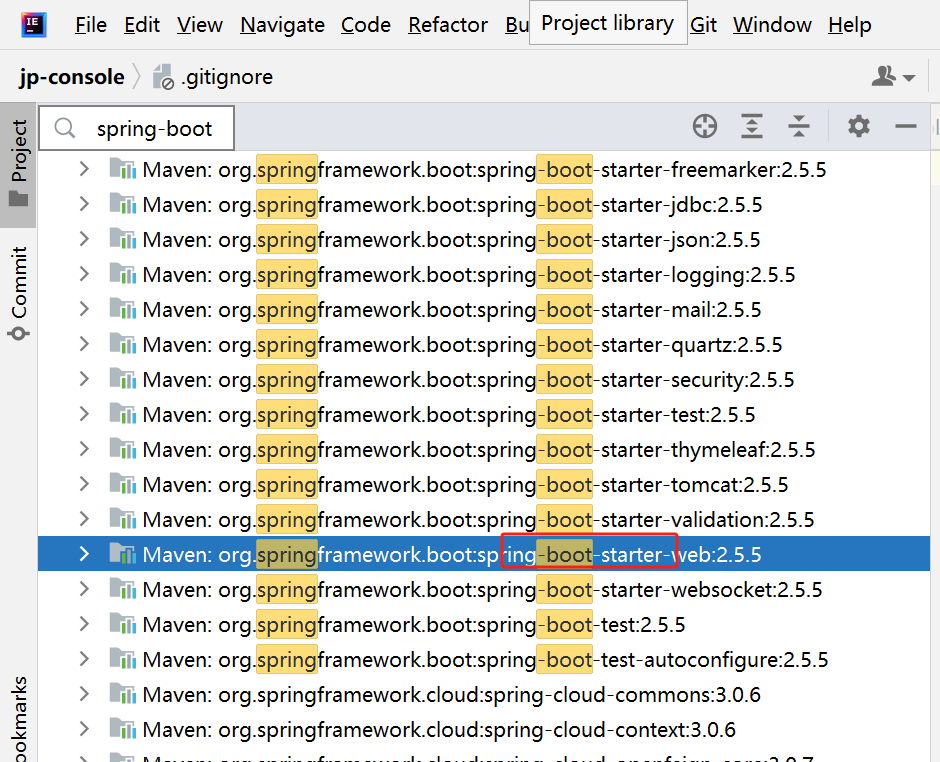940x762 pixels.
Task: Click library icon of spring-boot-starter-json
Action: [123, 239]
